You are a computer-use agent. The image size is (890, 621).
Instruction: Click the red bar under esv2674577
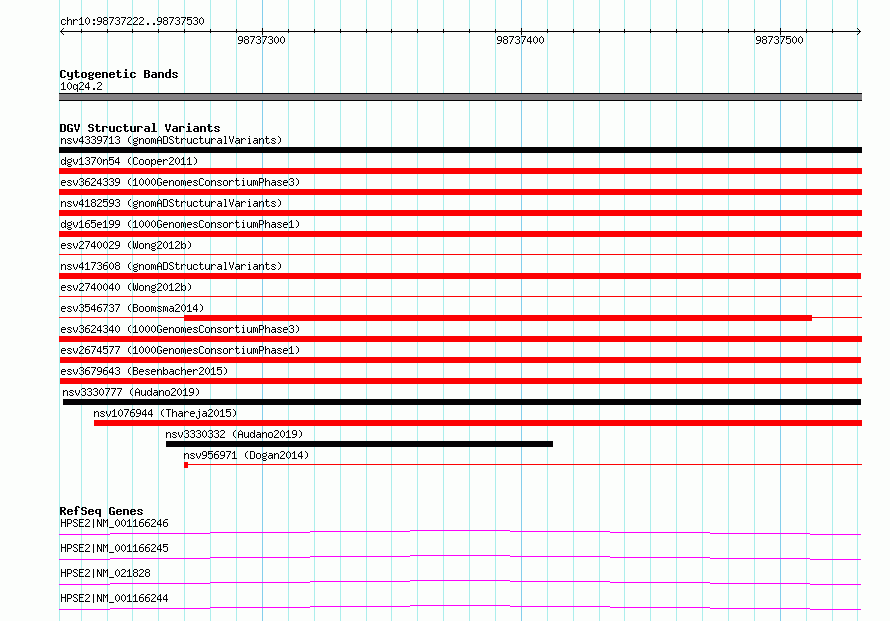click(x=460, y=360)
